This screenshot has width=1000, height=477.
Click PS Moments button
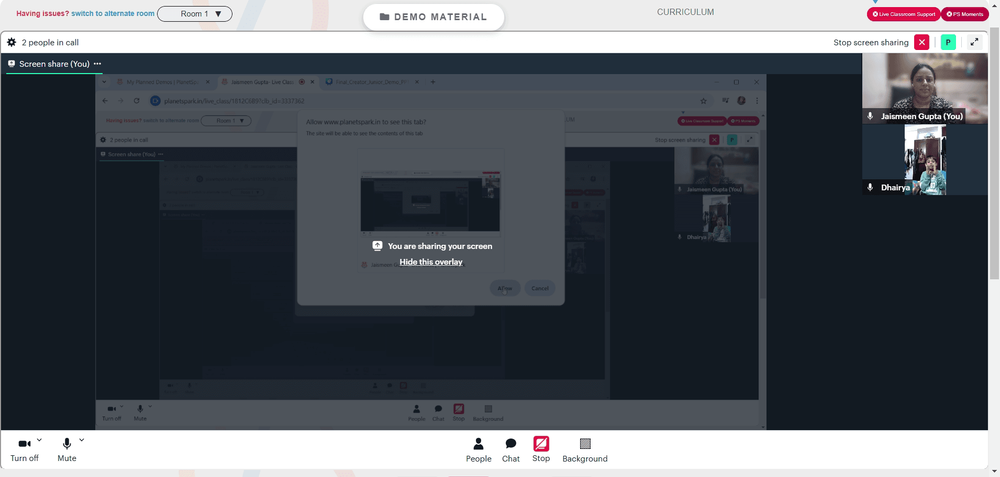pyautogui.click(x=964, y=13)
